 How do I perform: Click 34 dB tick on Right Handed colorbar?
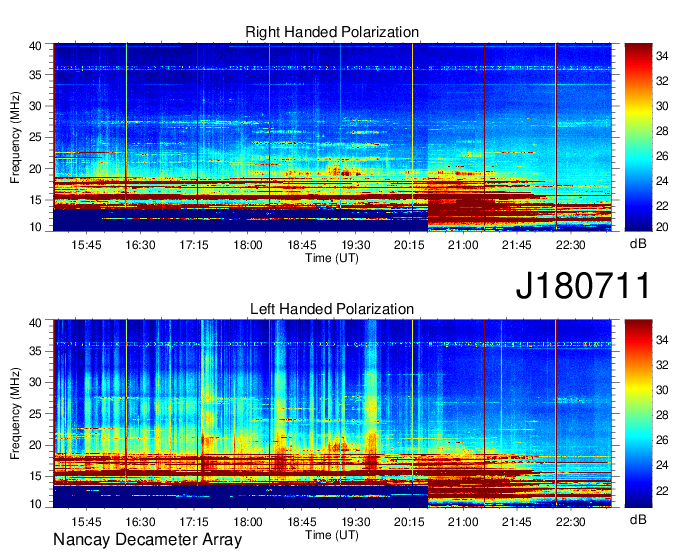(662, 56)
